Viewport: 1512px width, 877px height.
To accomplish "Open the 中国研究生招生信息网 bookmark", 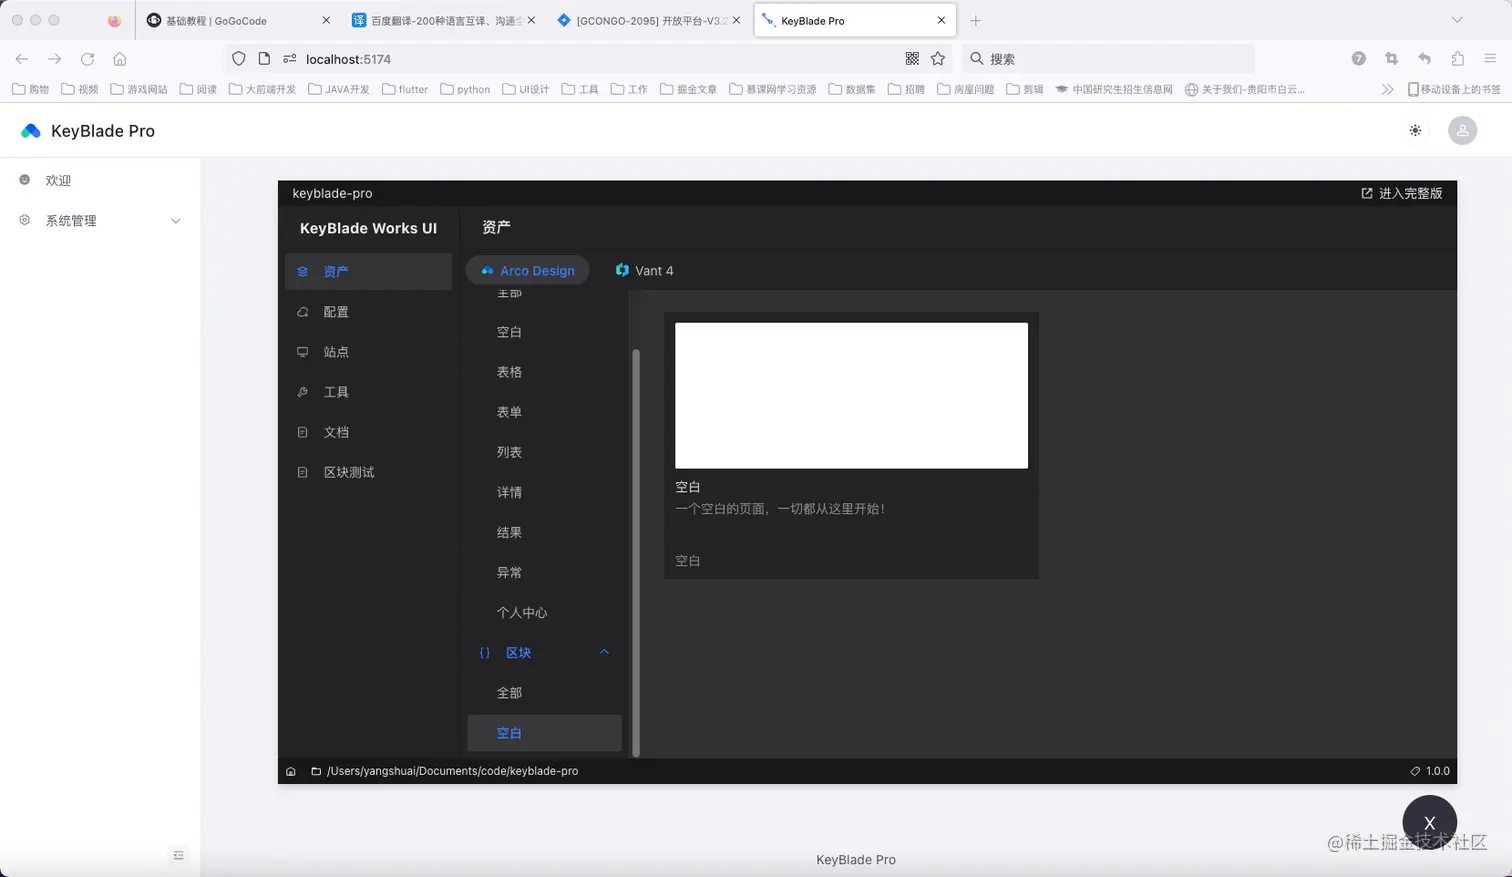I will click(x=1114, y=89).
